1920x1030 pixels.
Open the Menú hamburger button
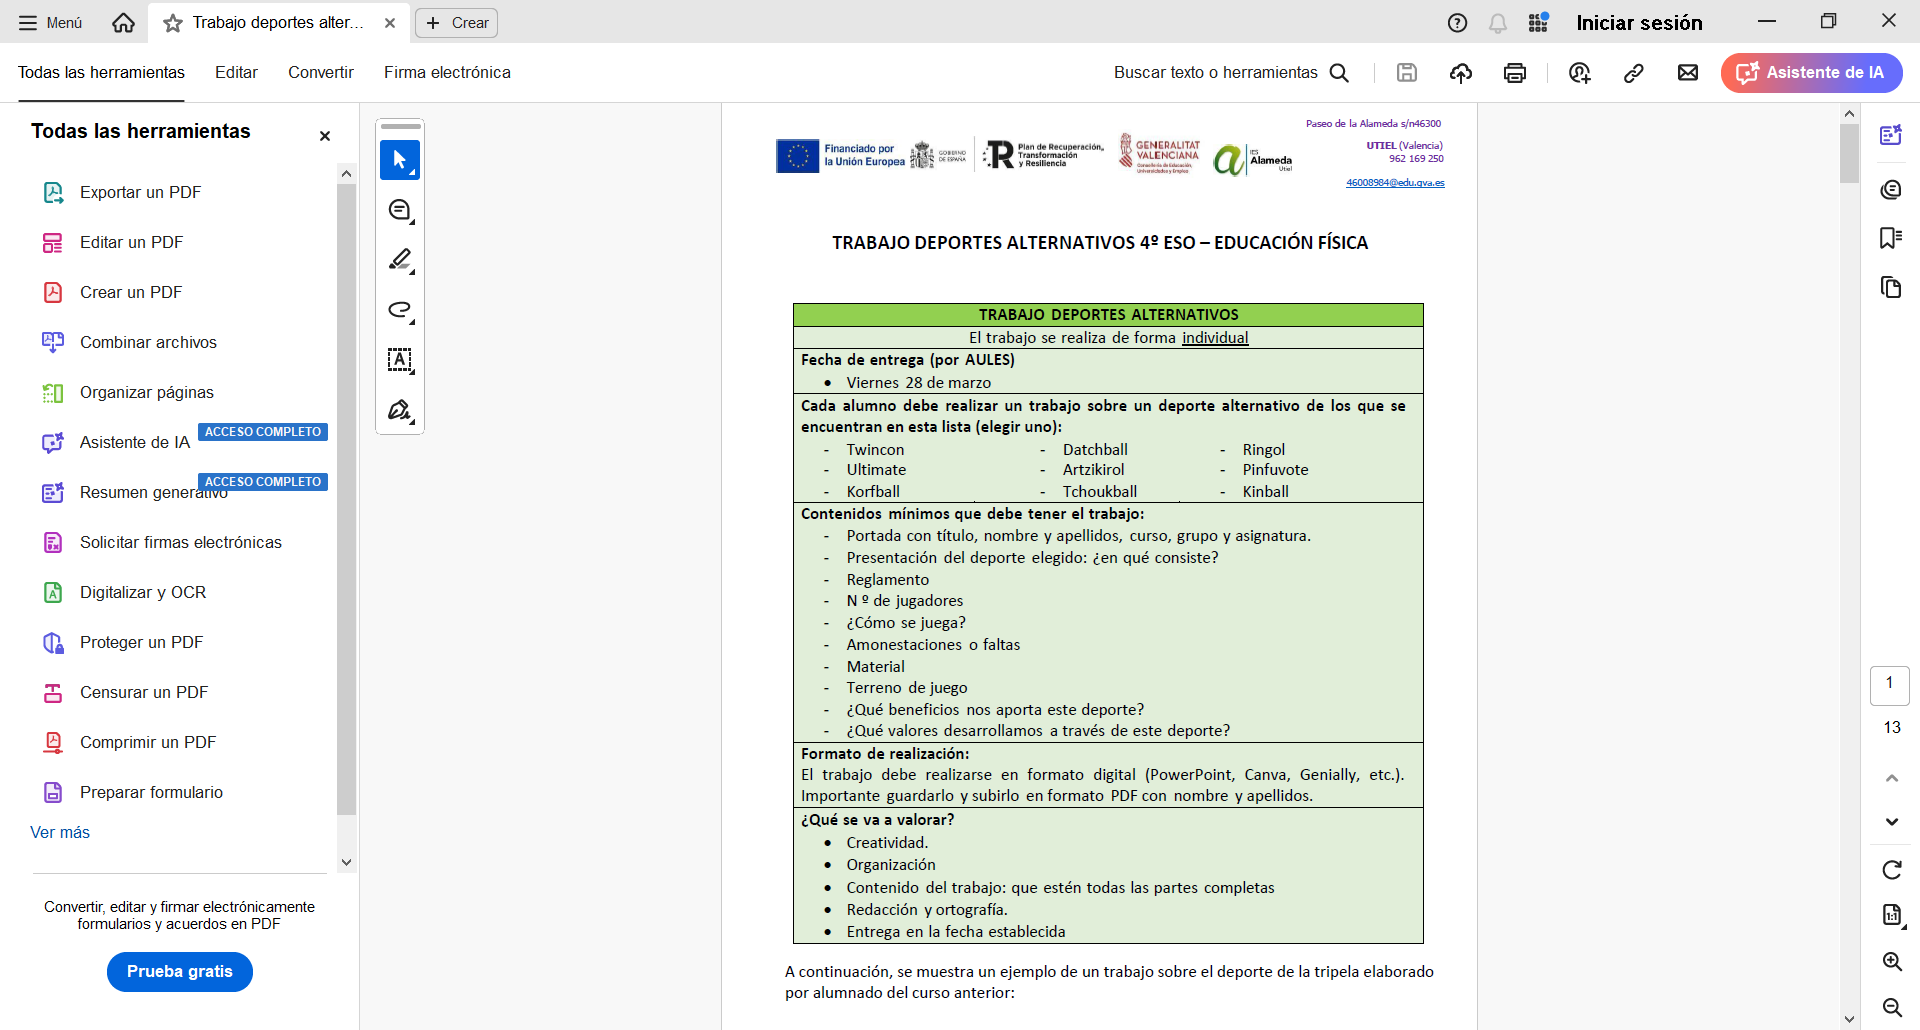pos(50,22)
